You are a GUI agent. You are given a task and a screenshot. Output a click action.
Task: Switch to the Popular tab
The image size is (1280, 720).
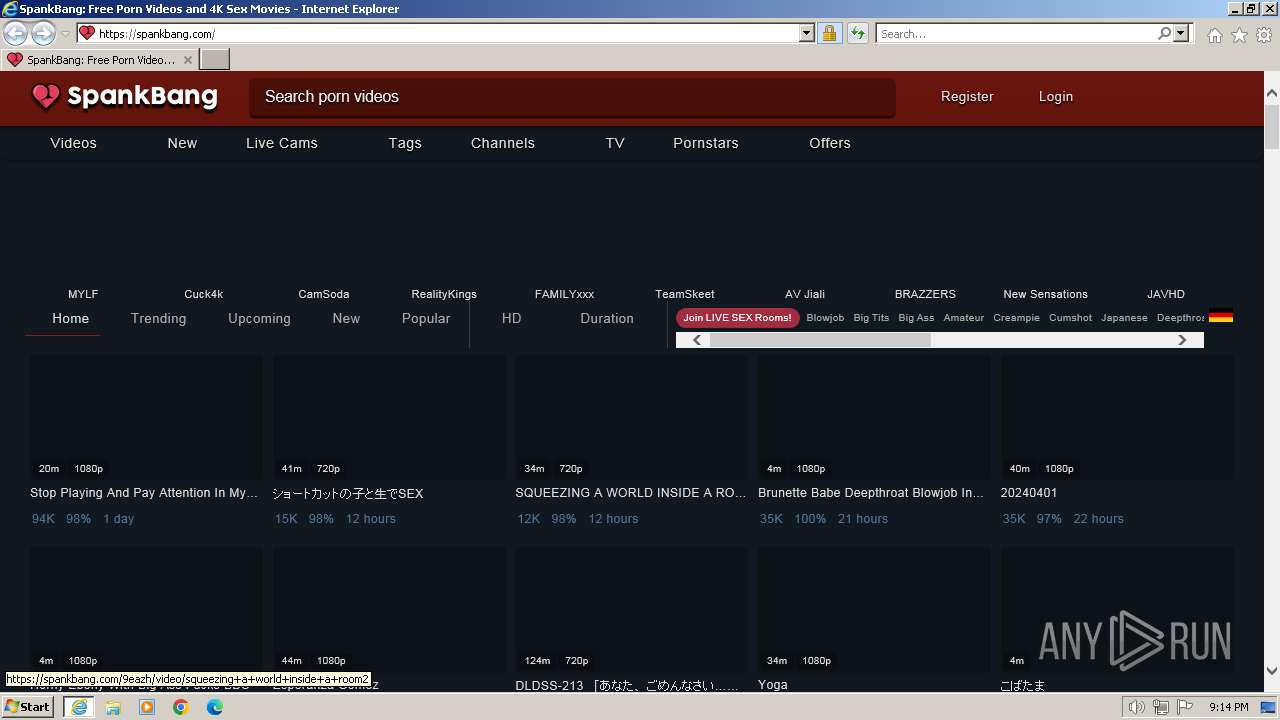(426, 318)
